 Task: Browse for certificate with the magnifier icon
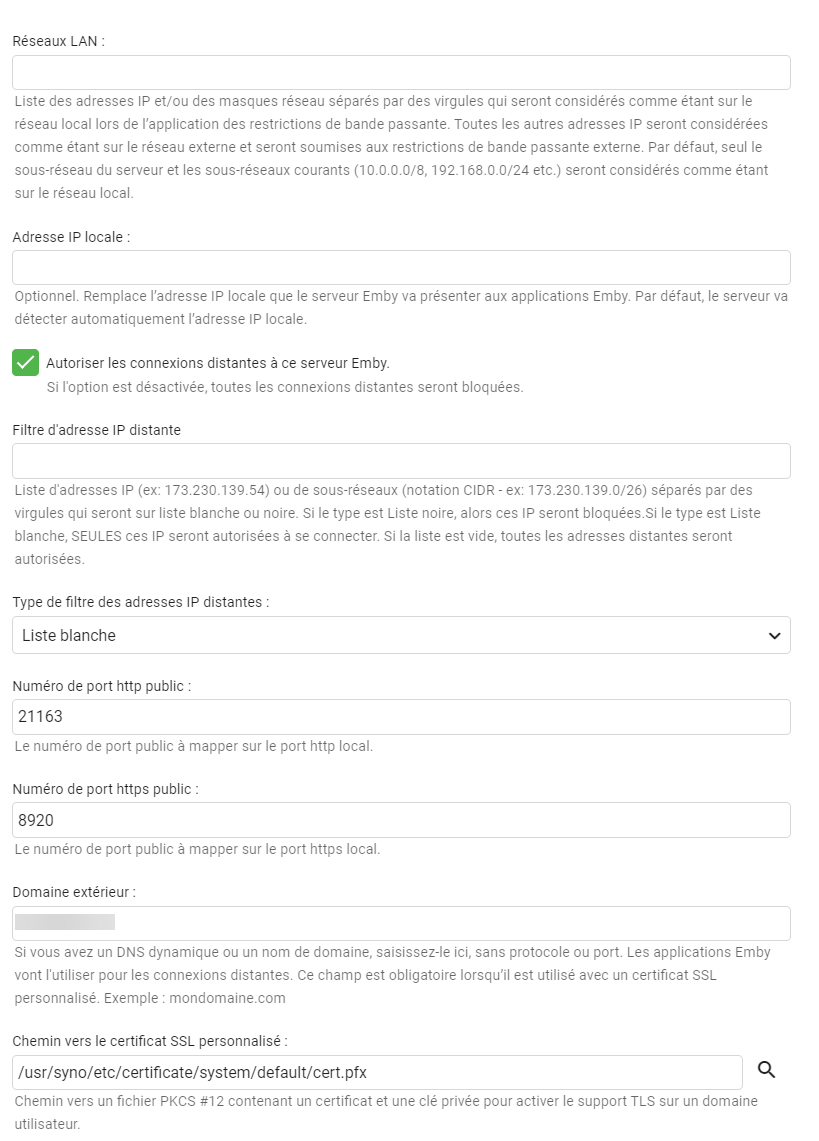coord(767,1070)
